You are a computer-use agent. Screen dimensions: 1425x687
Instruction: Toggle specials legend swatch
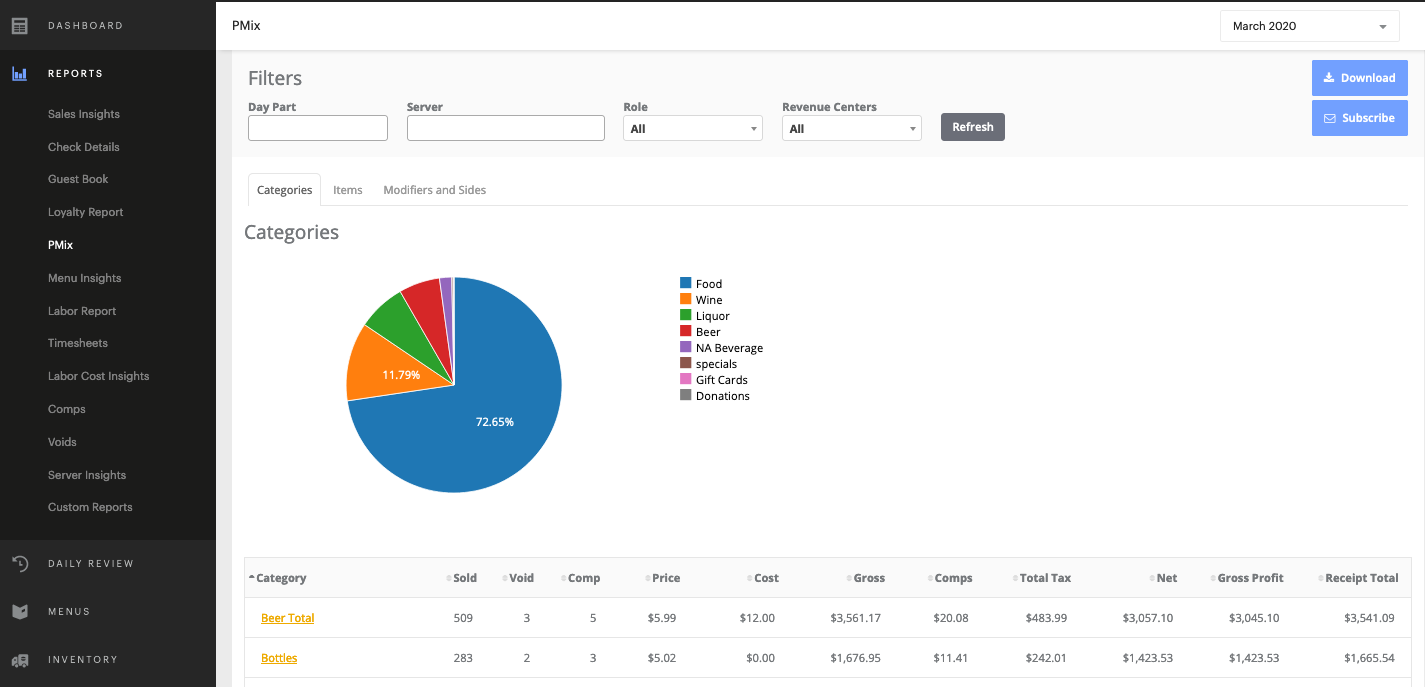(x=685, y=363)
